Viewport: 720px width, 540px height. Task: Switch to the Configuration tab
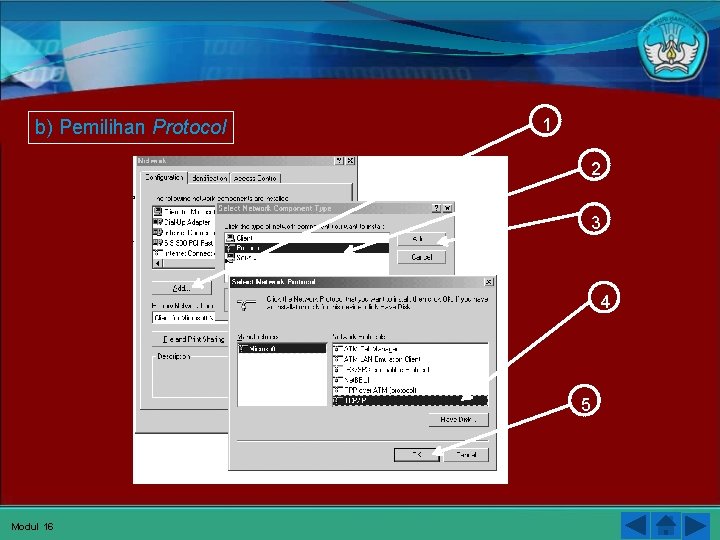[163, 177]
